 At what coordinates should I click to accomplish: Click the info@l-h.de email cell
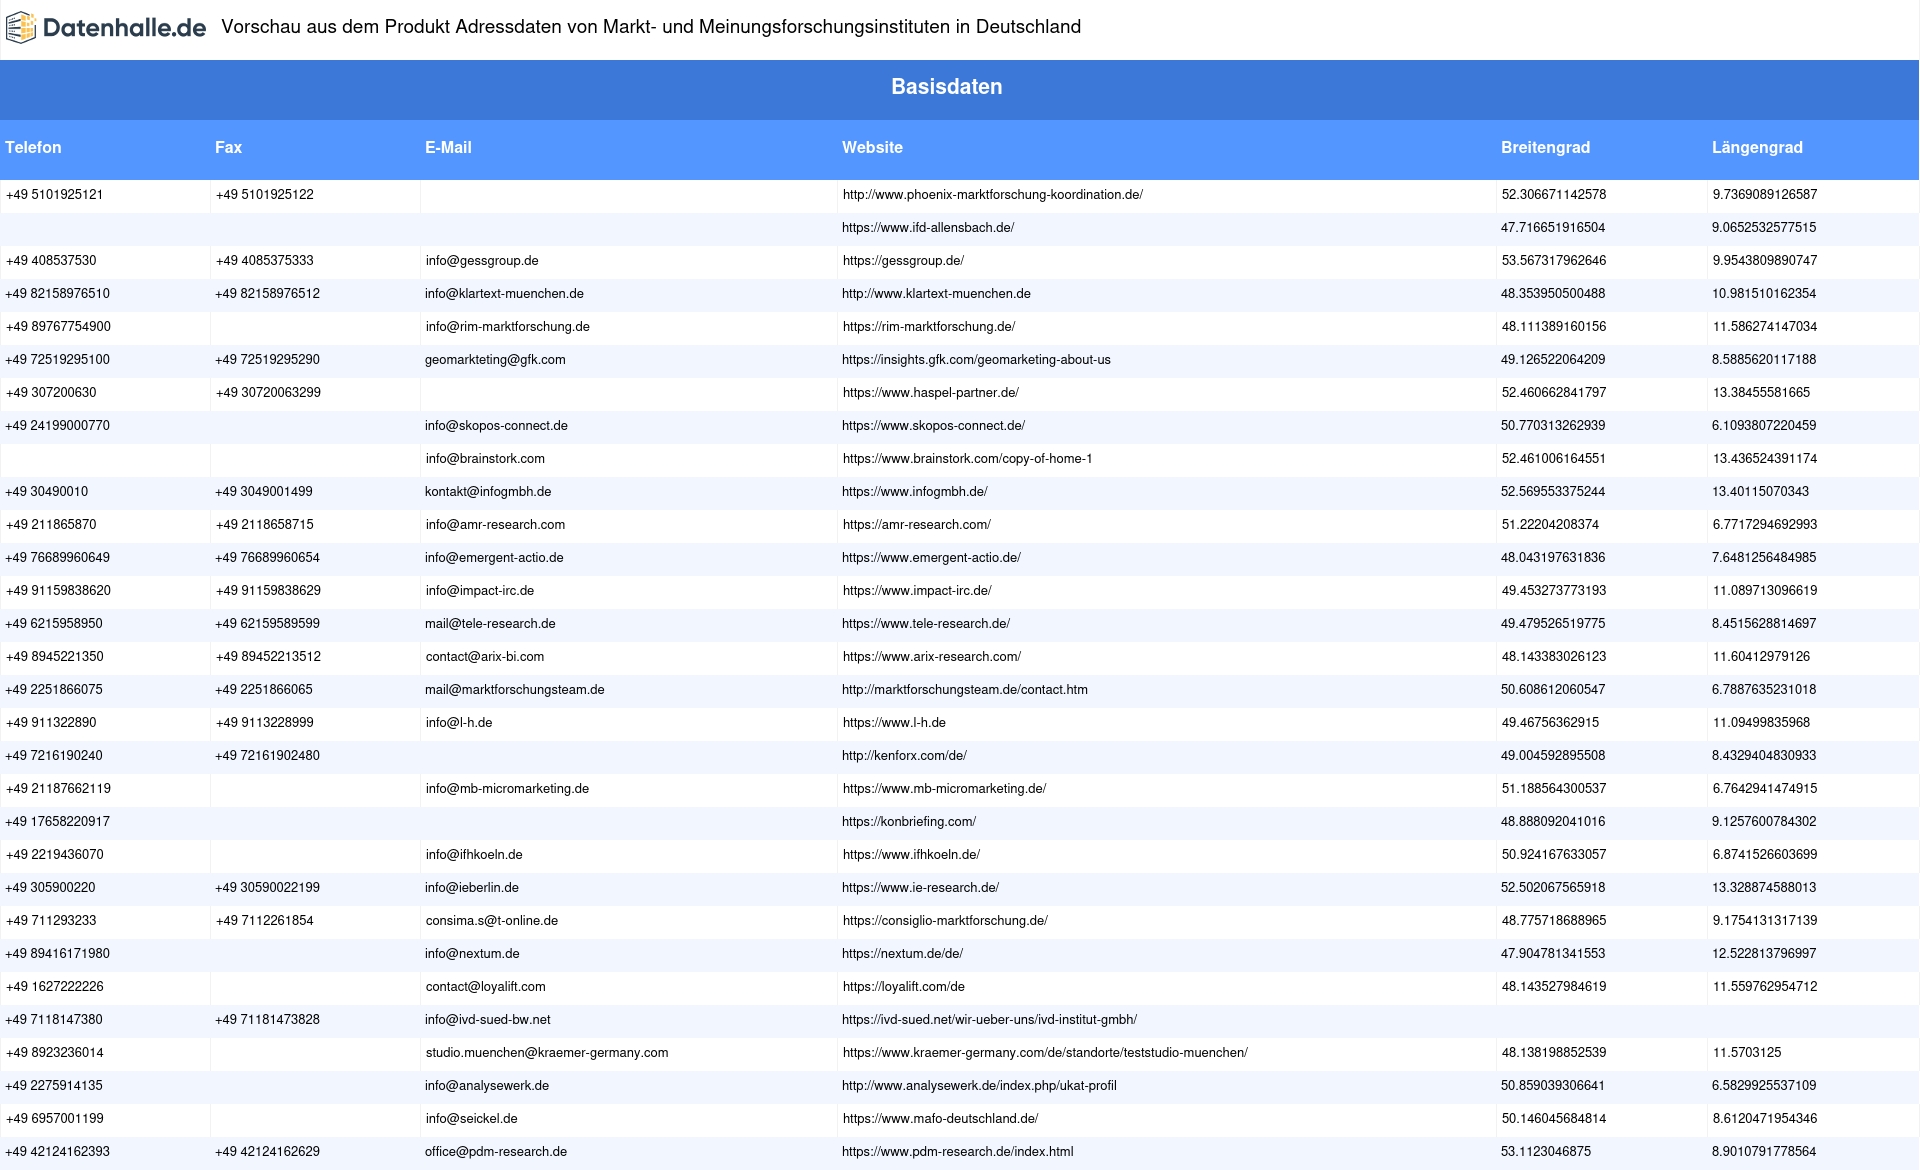click(x=459, y=723)
